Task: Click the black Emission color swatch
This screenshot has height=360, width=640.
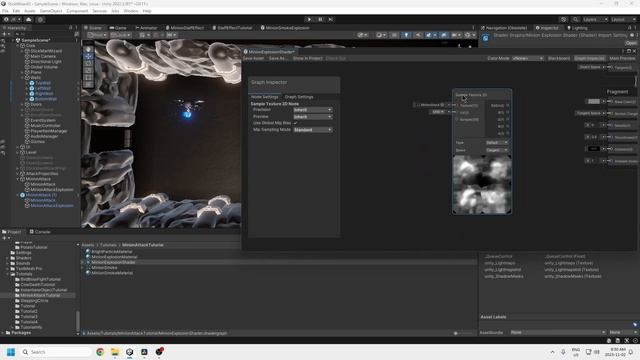Action: tap(594, 149)
